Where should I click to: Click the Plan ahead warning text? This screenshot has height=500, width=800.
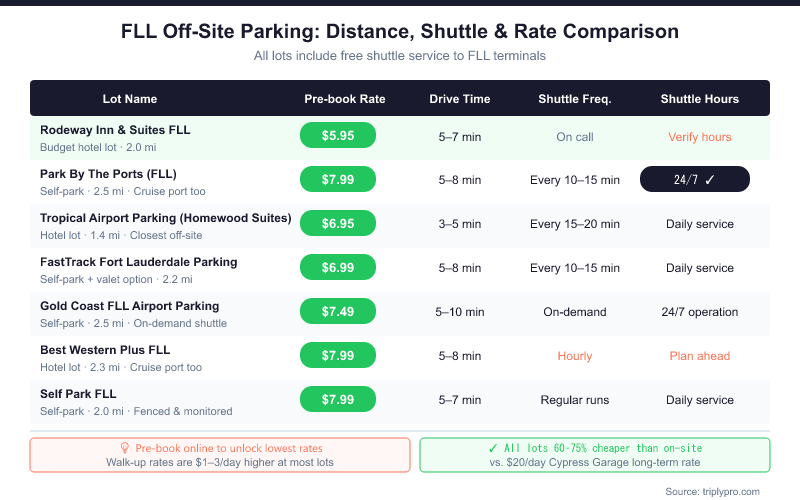tap(700, 356)
